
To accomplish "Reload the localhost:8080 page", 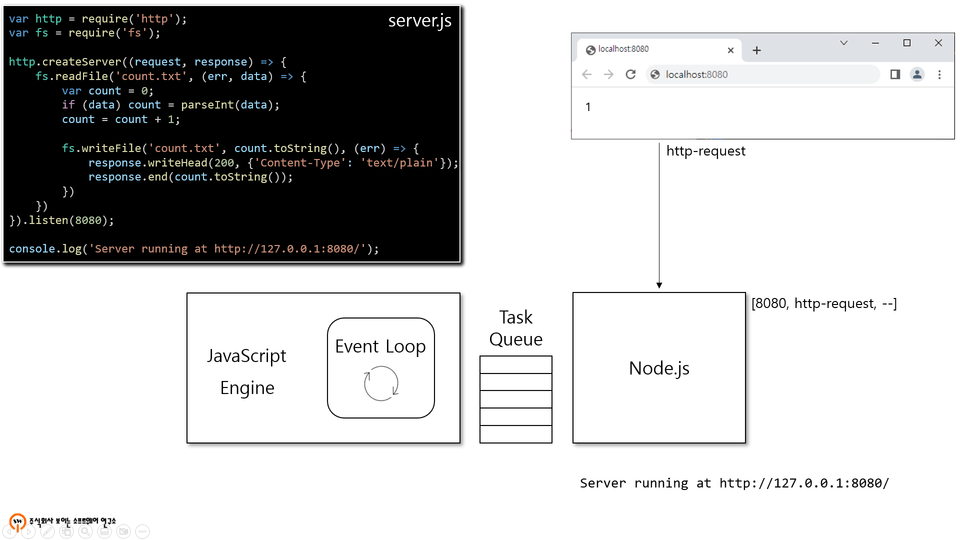I will coord(630,74).
